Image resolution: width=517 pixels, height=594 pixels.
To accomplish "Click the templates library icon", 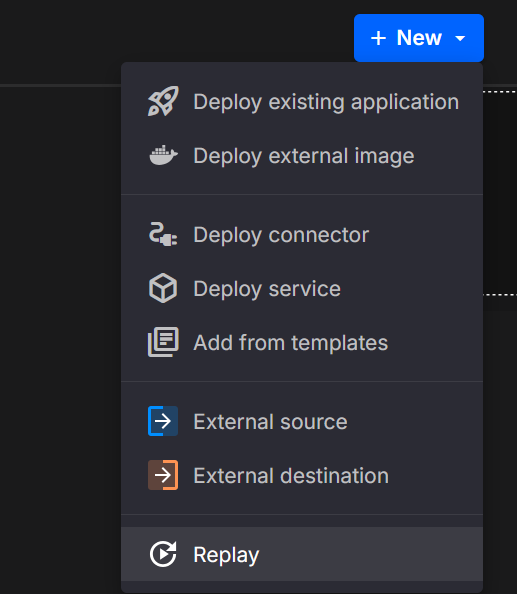I will (163, 342).
